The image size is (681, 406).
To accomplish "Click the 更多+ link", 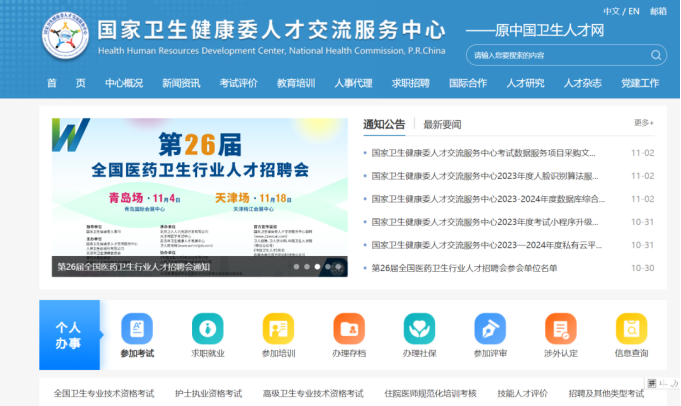I will tap(644, 123).
